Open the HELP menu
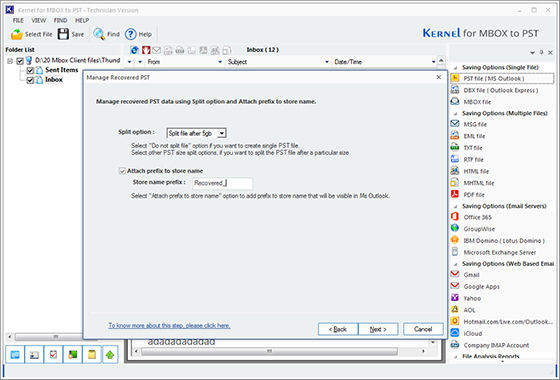560x380 pixels. tap(82, 20)
